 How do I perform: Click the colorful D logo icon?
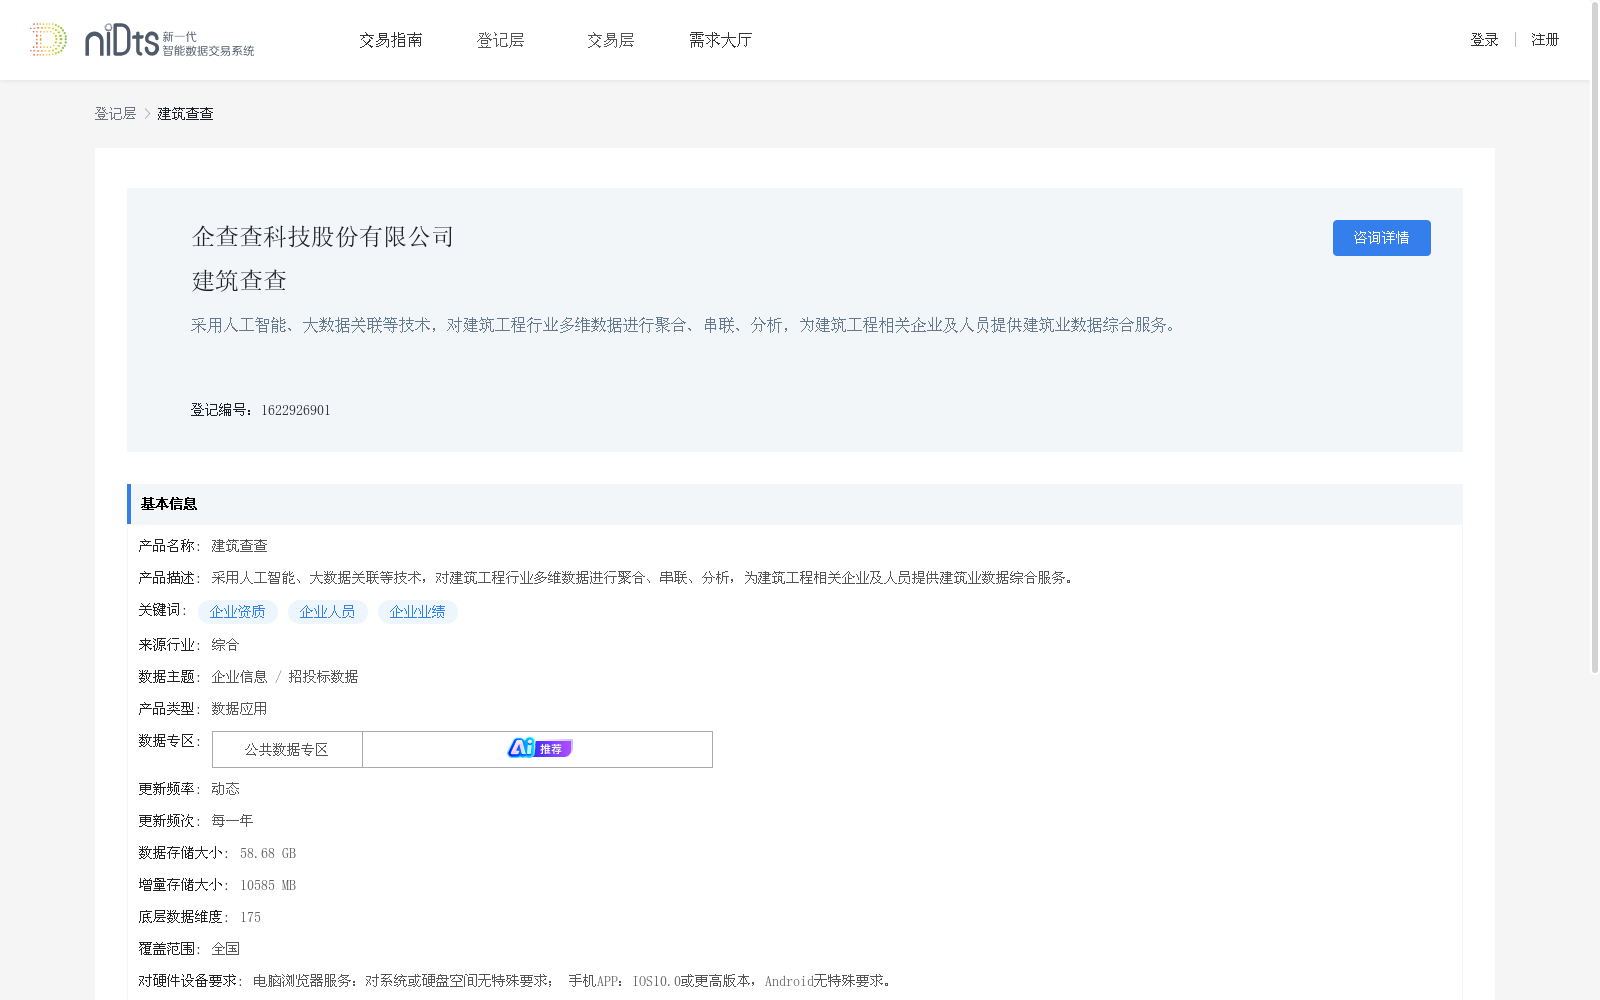tap(48, 40)
